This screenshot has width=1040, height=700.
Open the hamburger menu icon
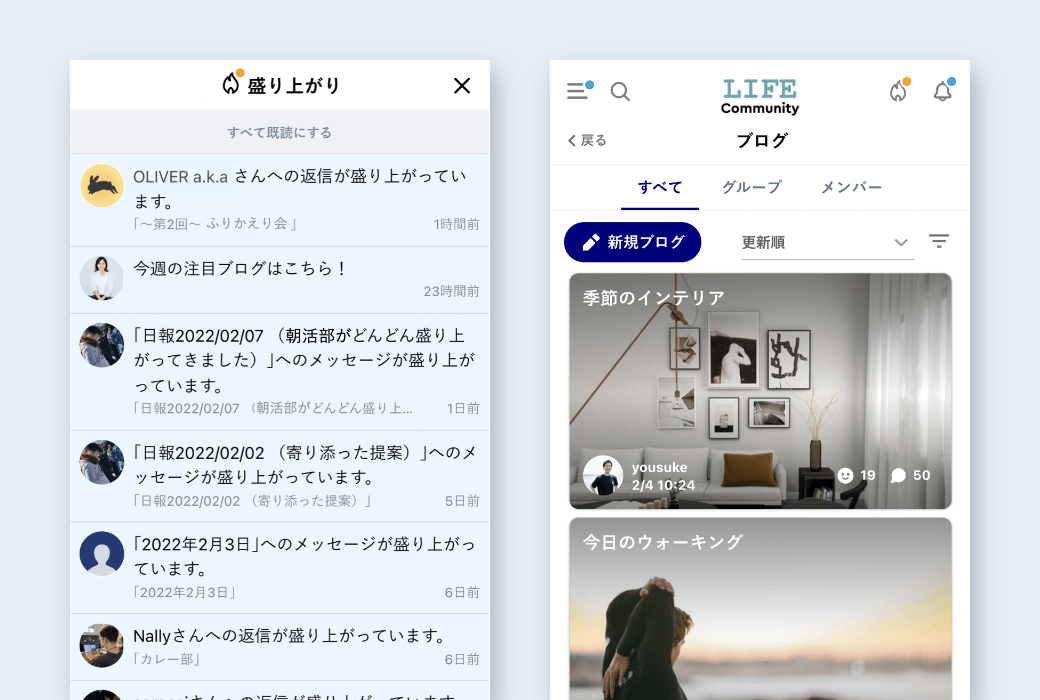[x=577, y=92]
